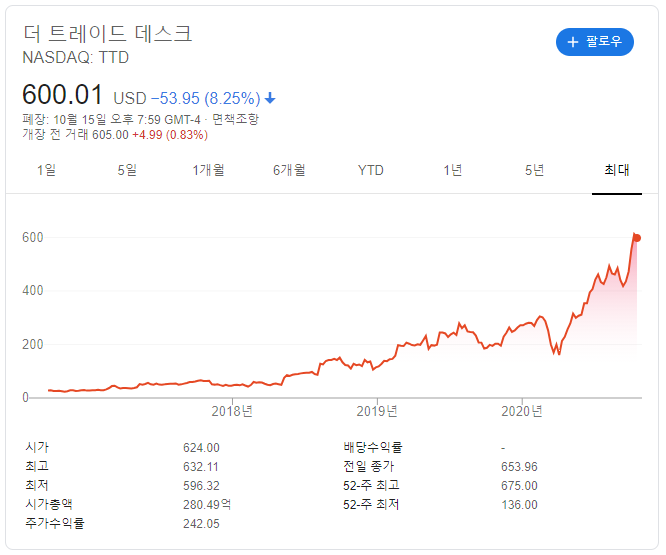Open the YTD chart tab
The height and width of the screenshot is (555, 666).
pyautogui.click(x=370, y=170)
